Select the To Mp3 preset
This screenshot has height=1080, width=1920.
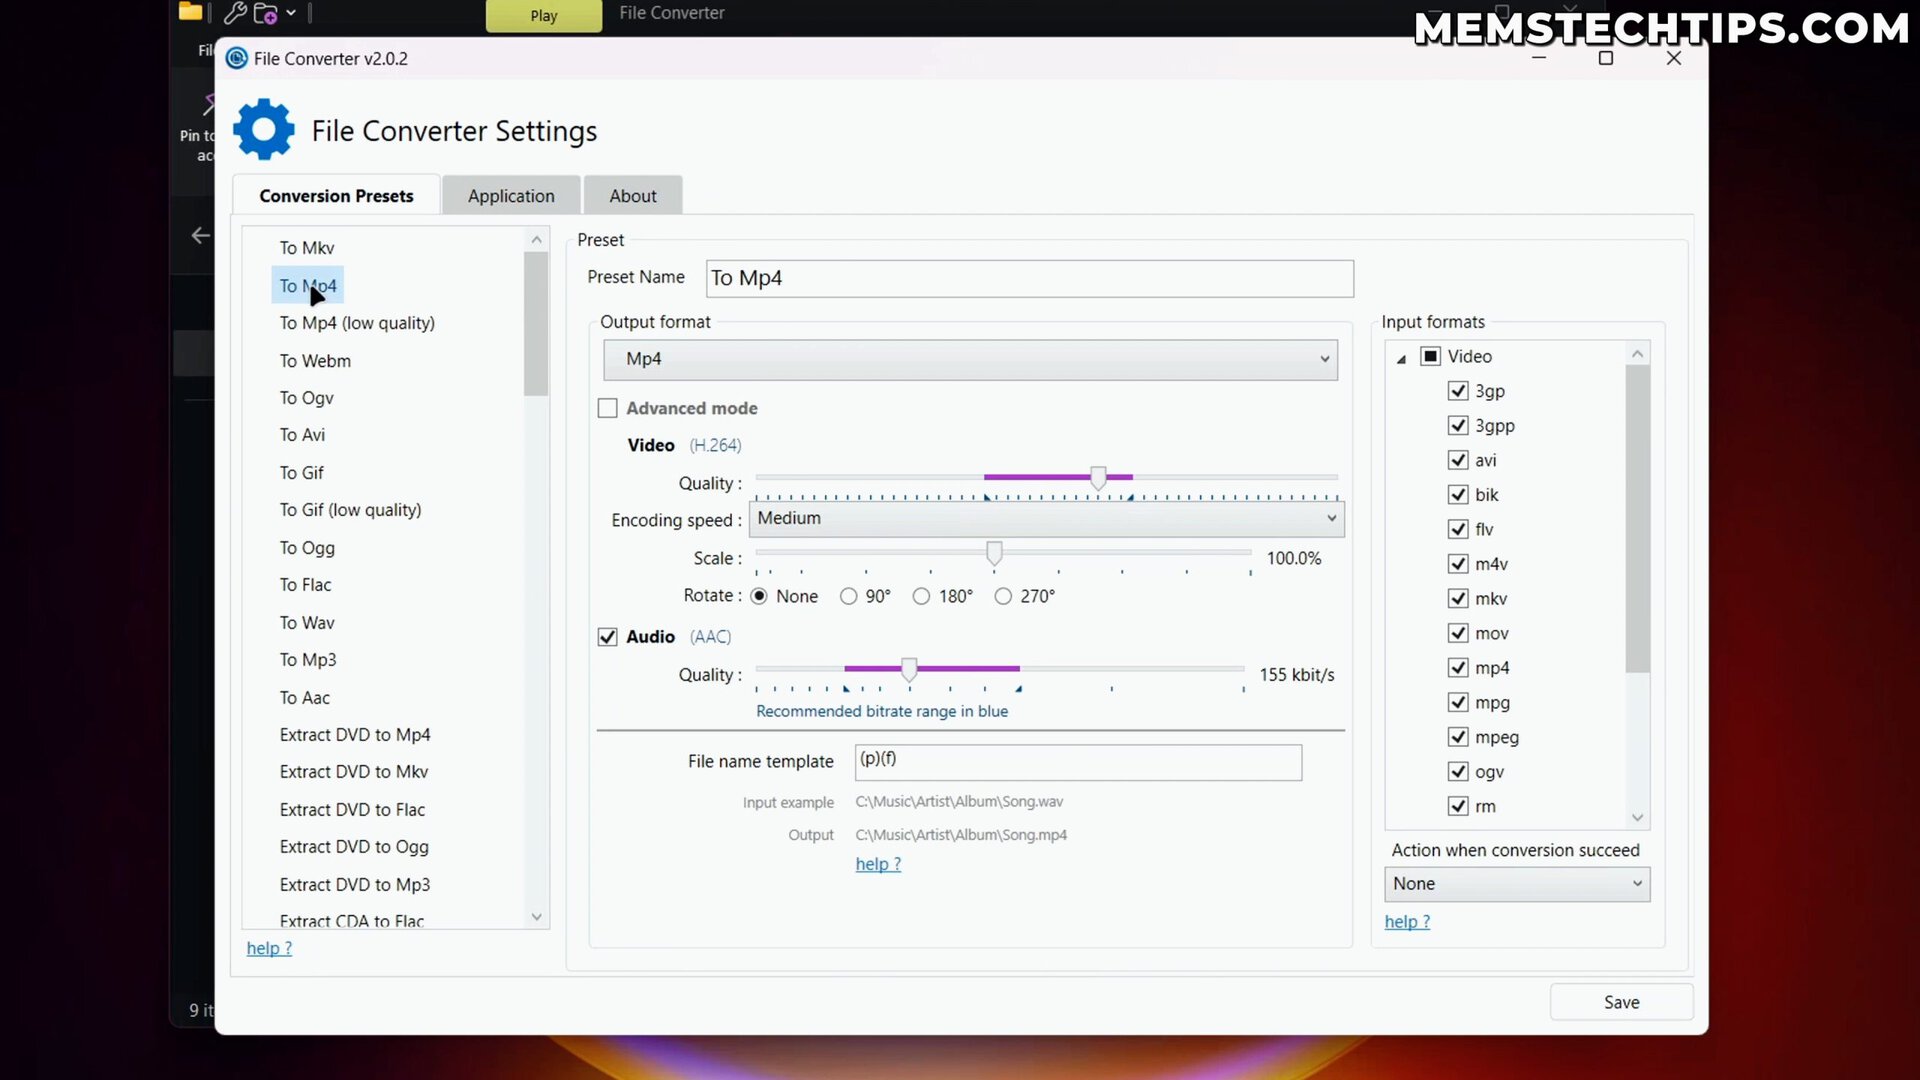[308, 660]
